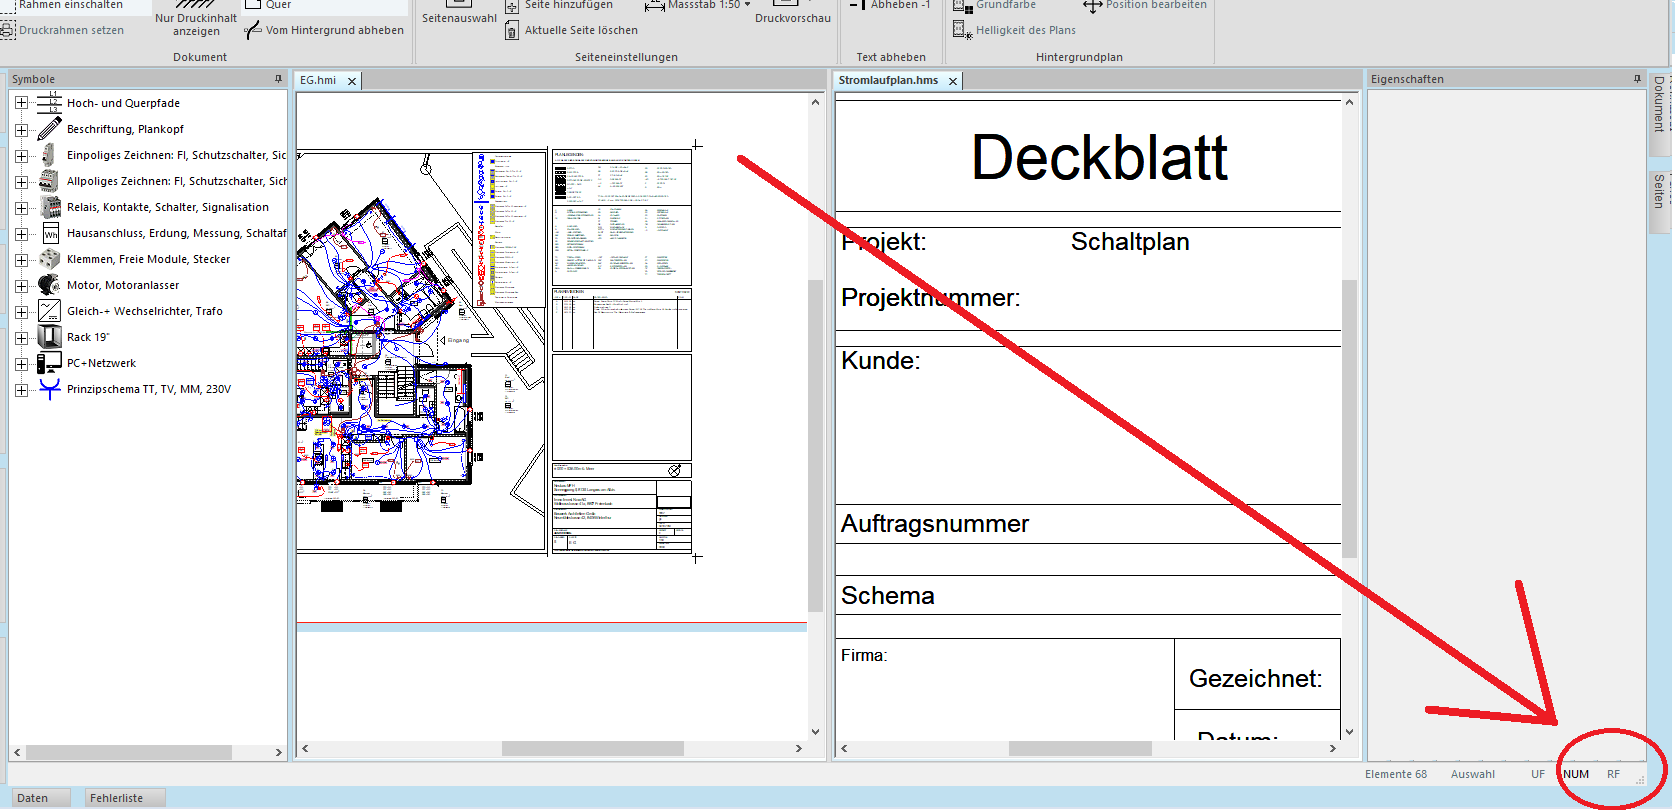Click the Hausanschluss Wh meter icon
Viewport: 1675px width, 810px height.
[x=50, y=234]
